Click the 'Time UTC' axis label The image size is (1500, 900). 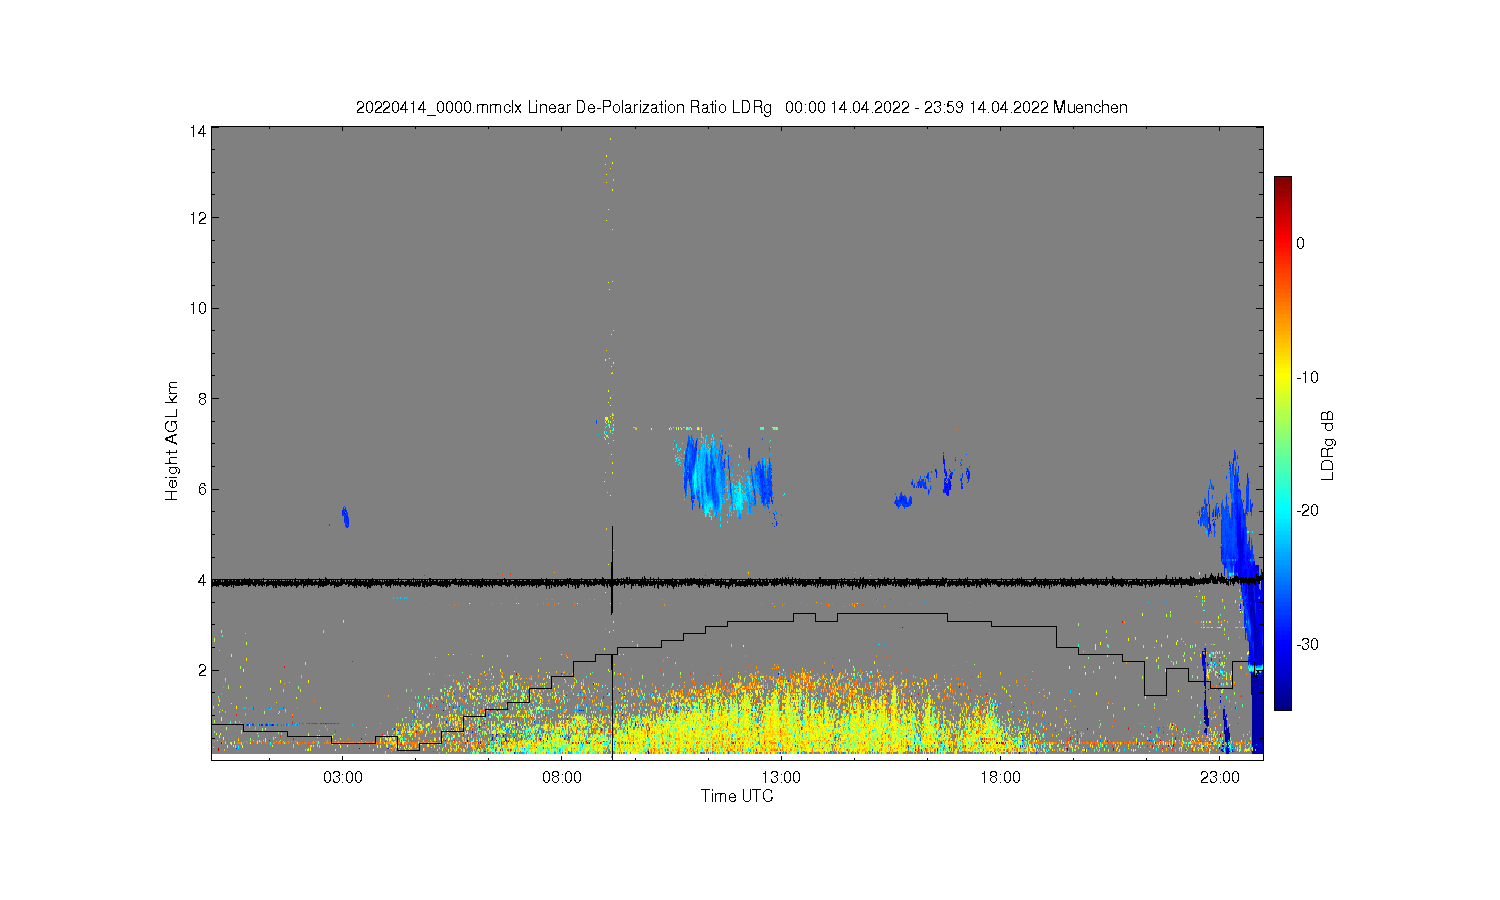point(737,797)
